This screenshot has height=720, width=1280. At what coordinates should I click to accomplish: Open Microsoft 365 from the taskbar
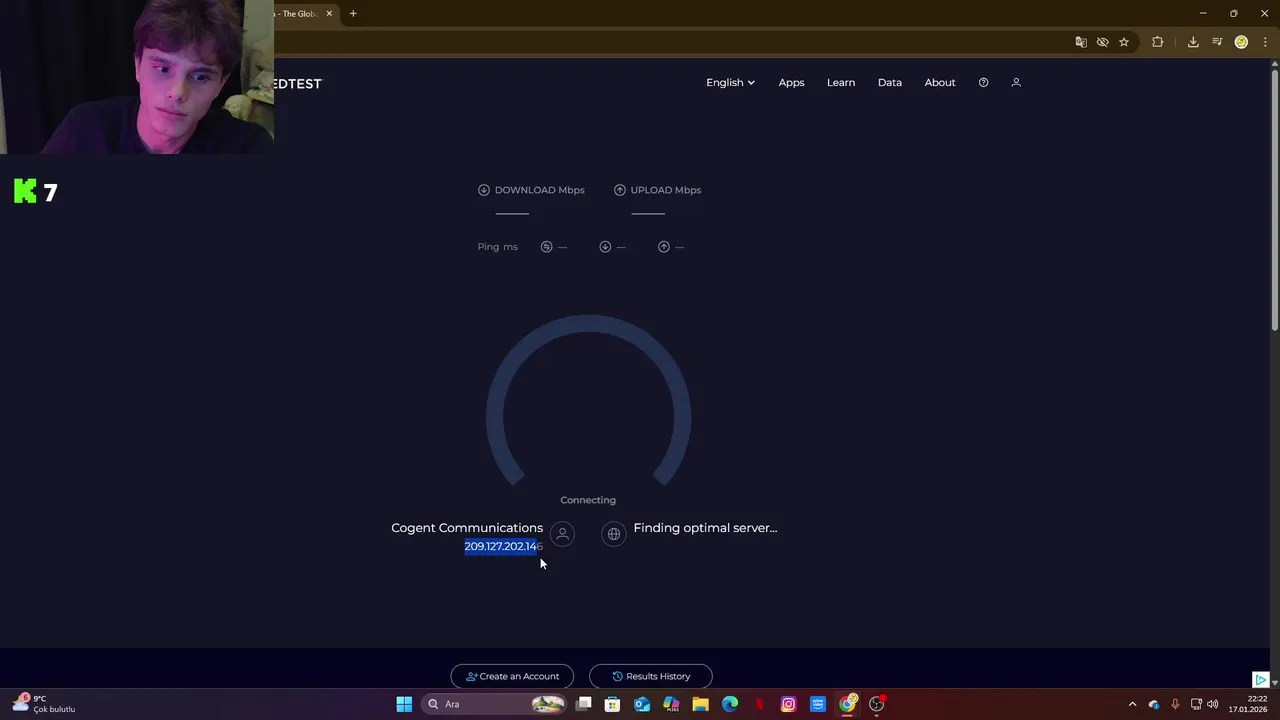(671, 704)
